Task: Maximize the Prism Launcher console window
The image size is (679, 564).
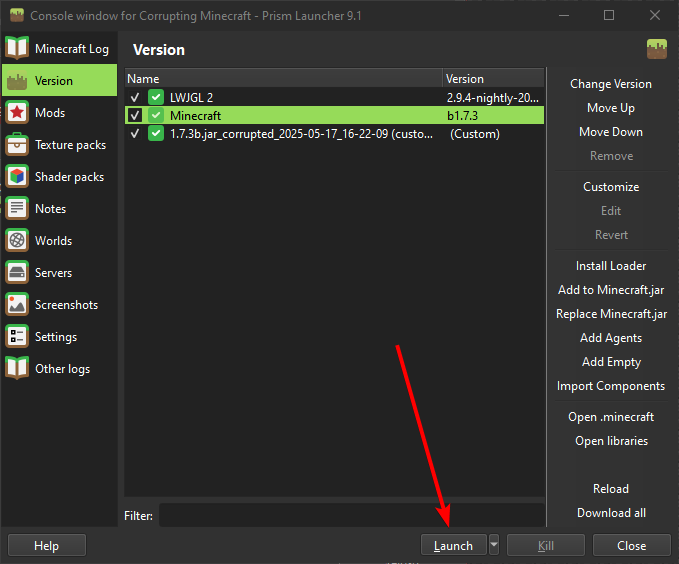Action: [x=609, y=15]
